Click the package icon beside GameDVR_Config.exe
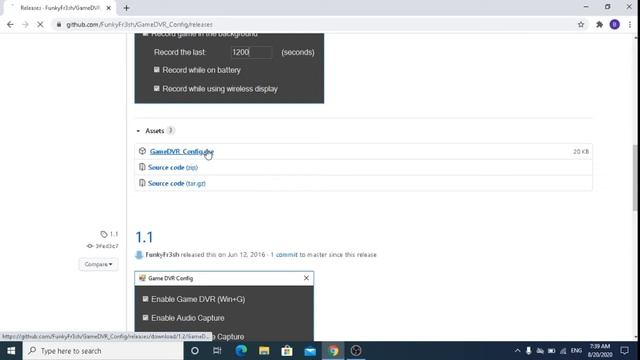Viewport: 640px width, 360px height. click(x=142, y=151)
